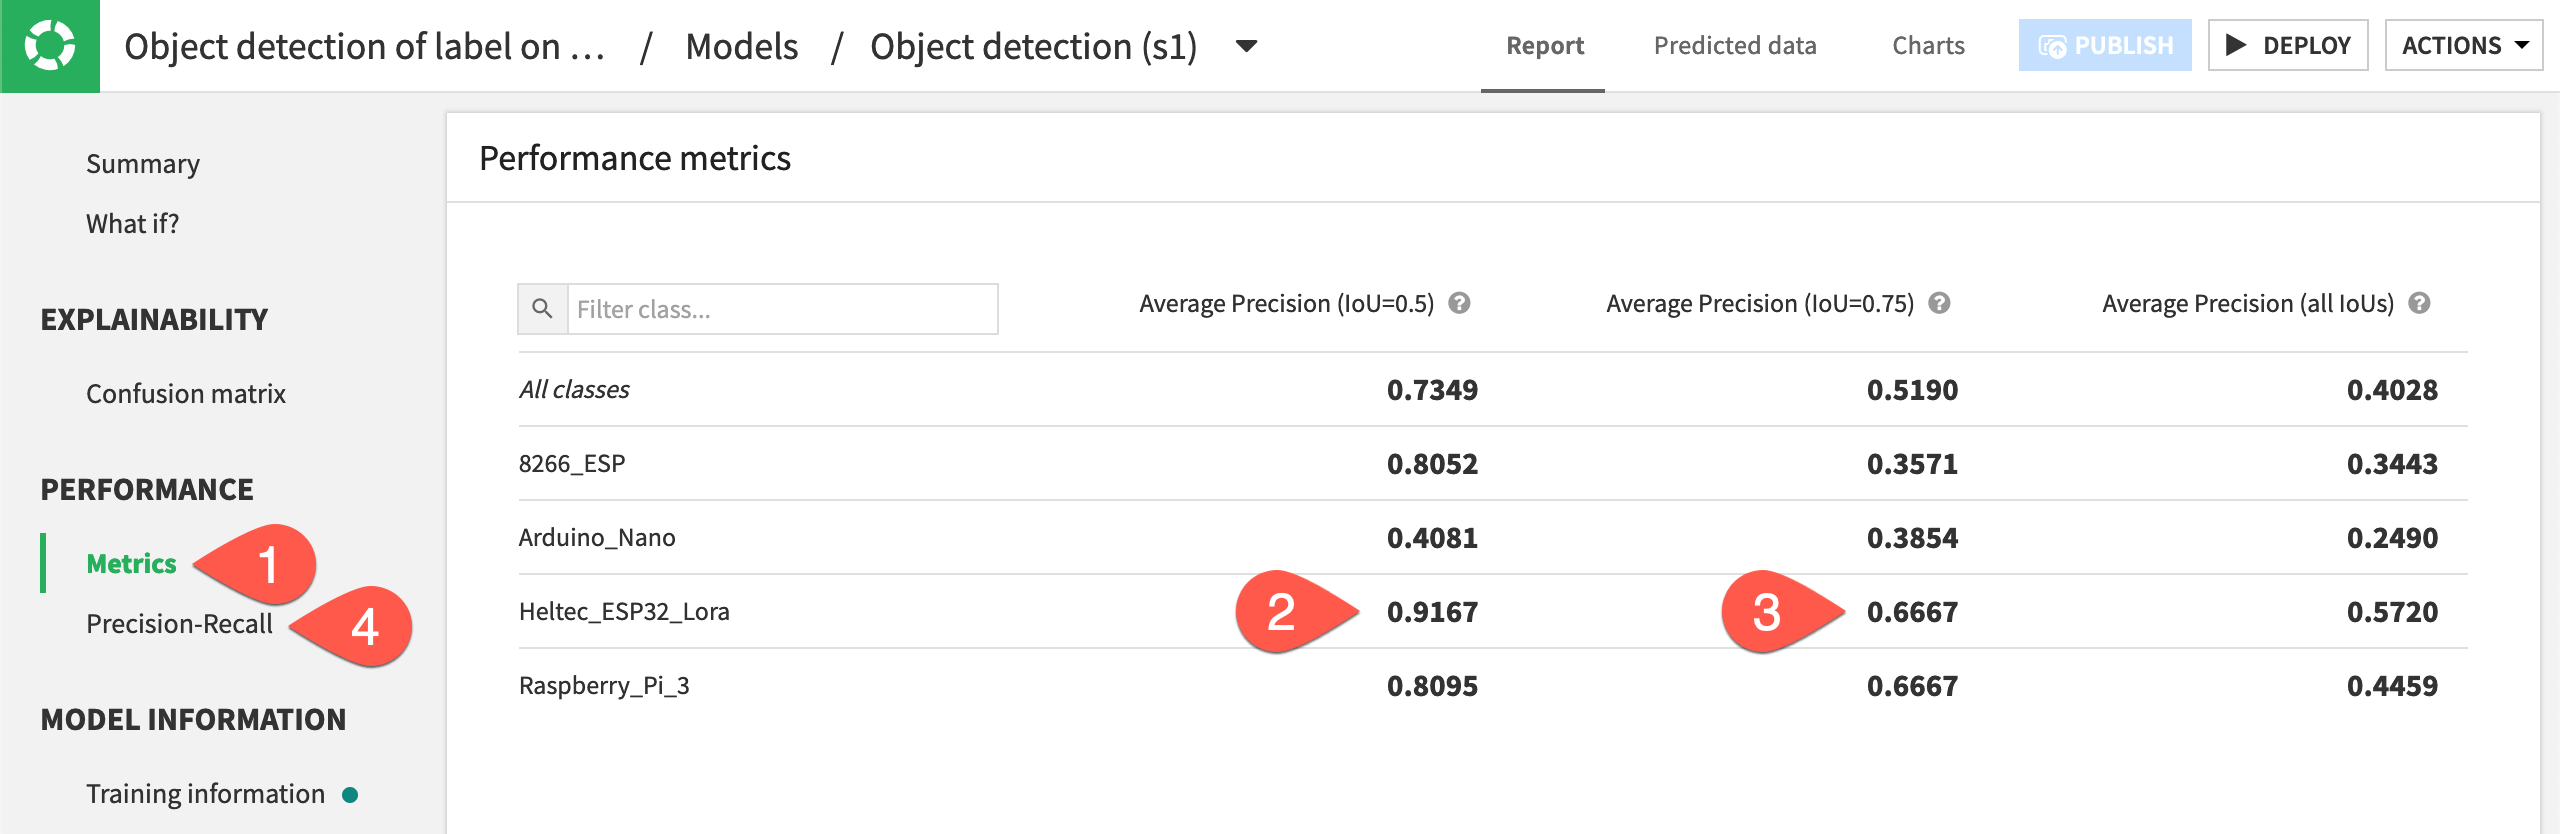2560x834 pixels.
Task: Open the Confusion matrix page
Action: click(186, 394)
